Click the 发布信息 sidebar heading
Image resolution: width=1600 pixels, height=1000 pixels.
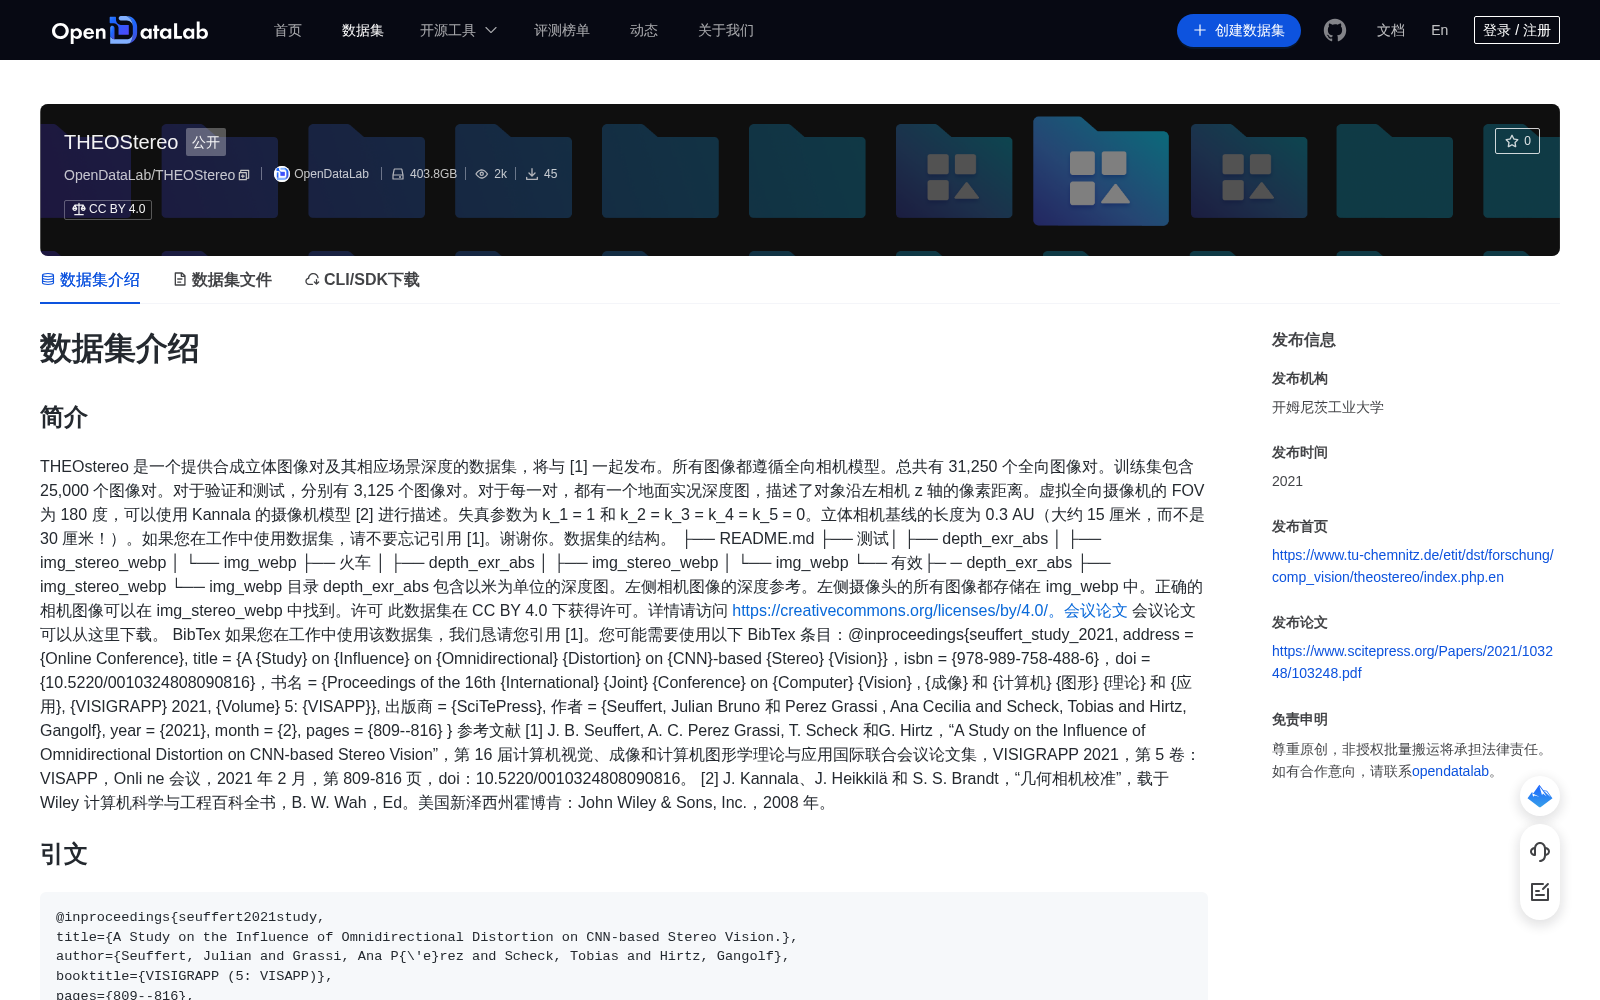(1304, 340)
